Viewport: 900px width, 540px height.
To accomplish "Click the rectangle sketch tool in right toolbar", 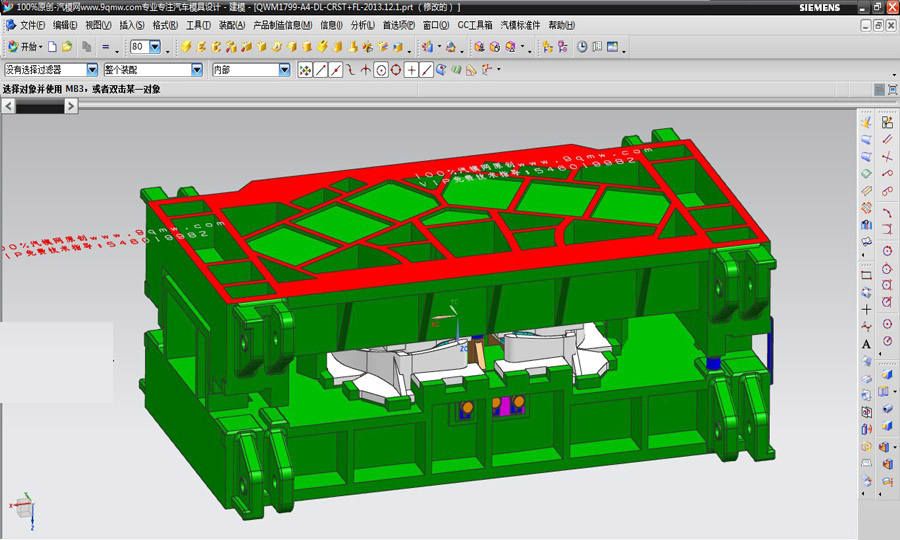I will [866, 274].
